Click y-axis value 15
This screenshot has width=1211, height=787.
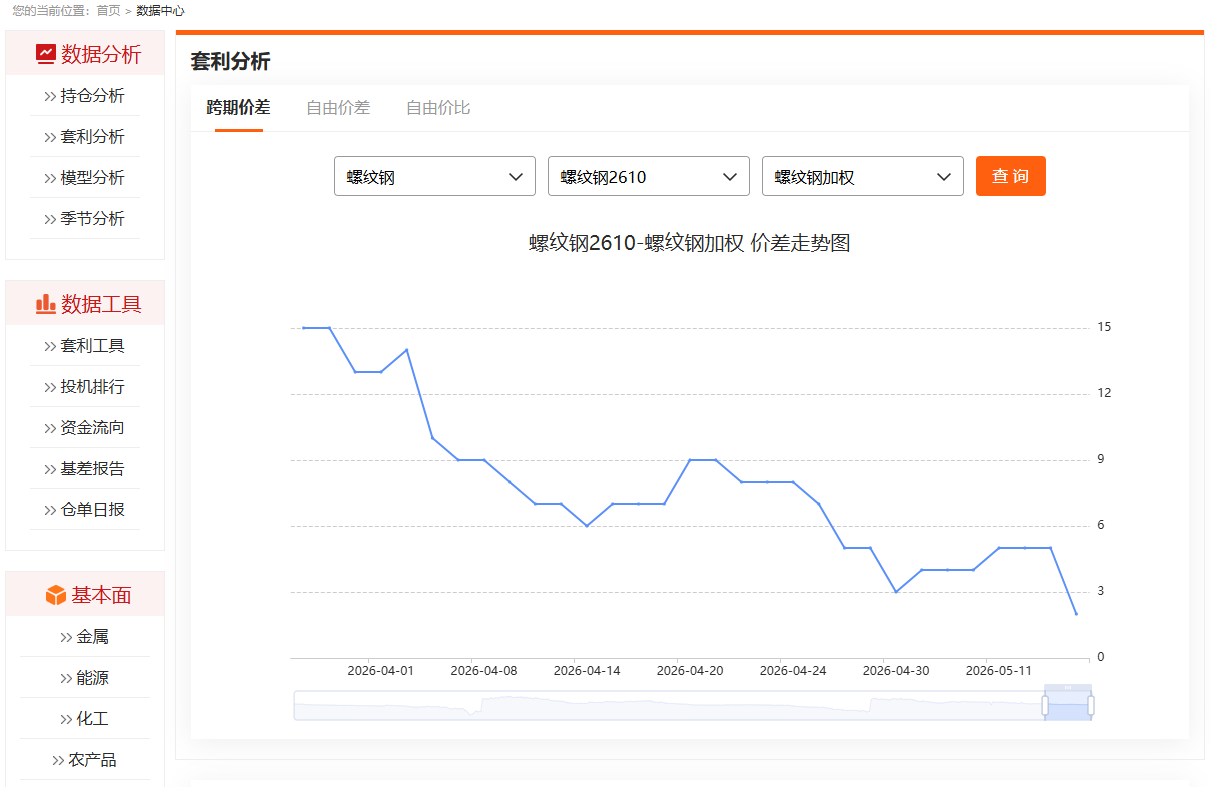click(x=1104, y=327)
